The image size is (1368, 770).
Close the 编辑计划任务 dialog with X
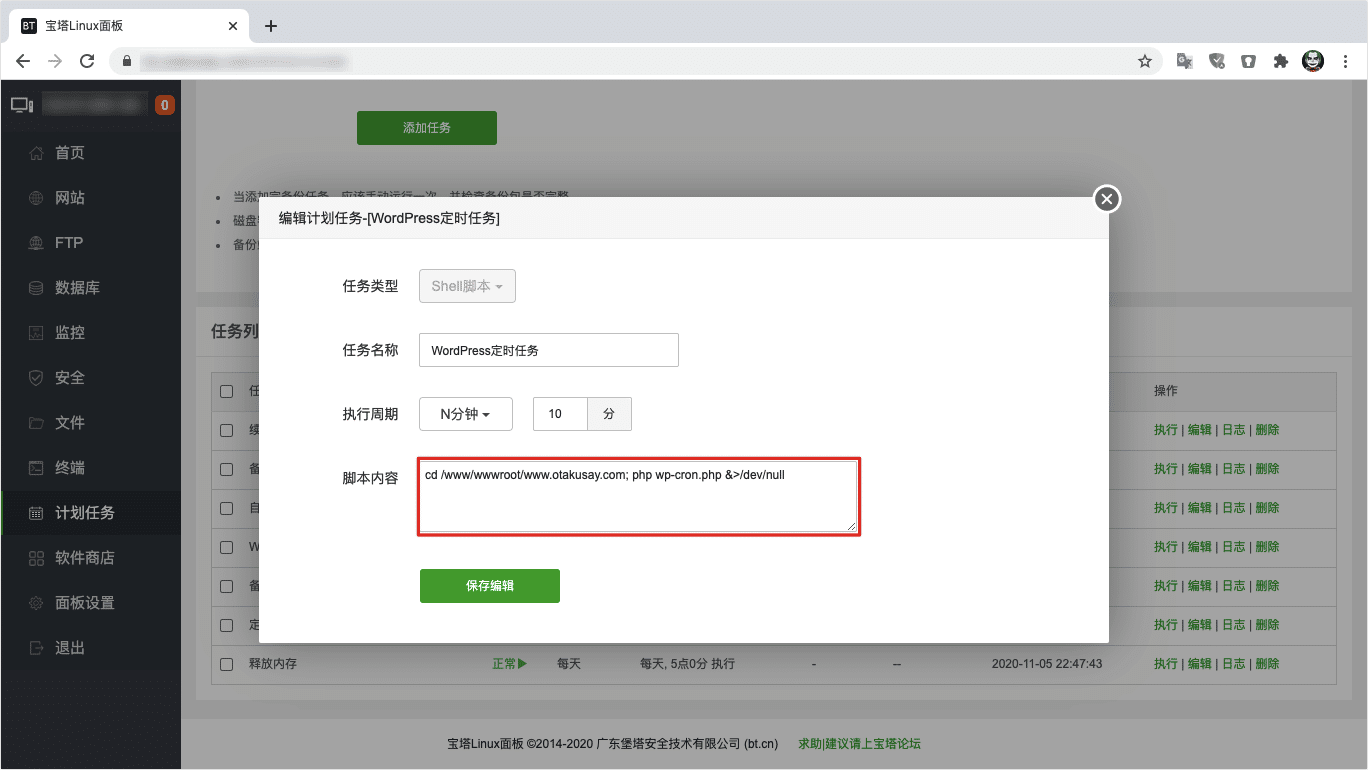[x=1106, y=199]
